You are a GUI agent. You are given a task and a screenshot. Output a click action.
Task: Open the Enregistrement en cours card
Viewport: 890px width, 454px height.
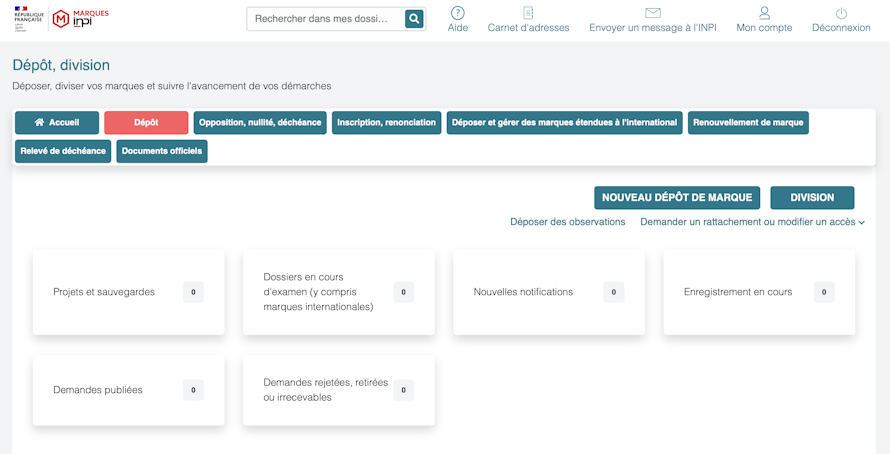(759, 292)
